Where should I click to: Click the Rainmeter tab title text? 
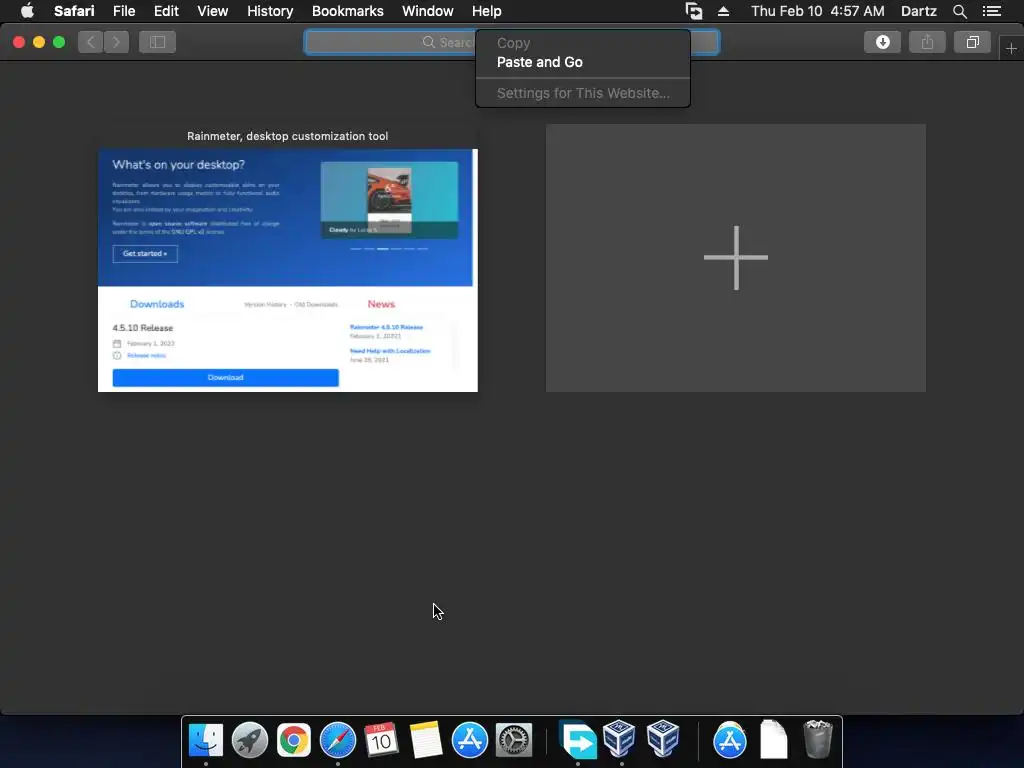[x=287, y=136]
